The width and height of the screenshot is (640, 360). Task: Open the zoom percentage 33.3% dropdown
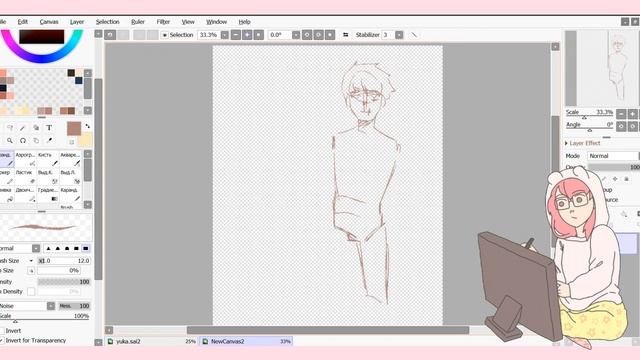224,35
